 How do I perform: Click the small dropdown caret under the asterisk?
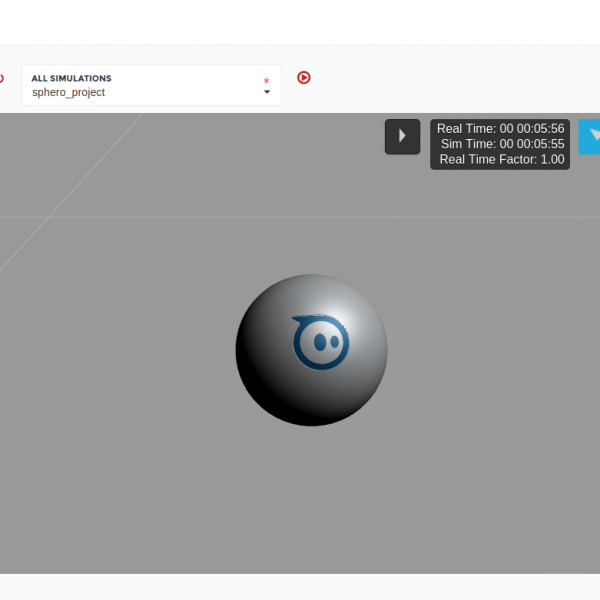(267, 92)
